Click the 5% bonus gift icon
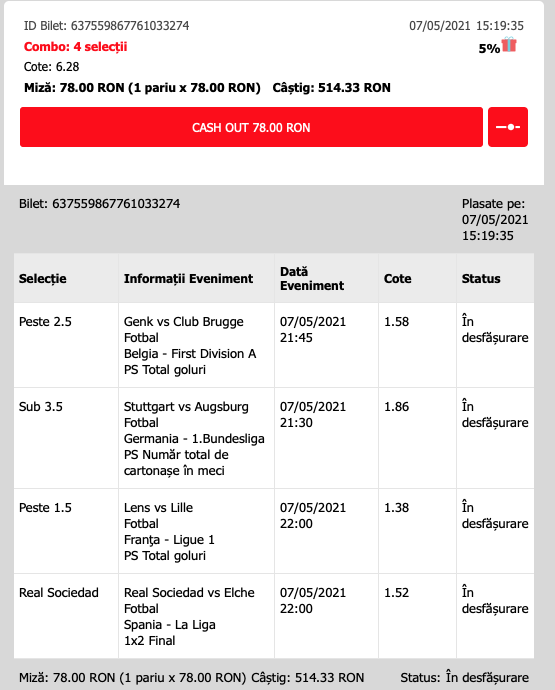Screen dimensions: 555x690 point(509,45)
